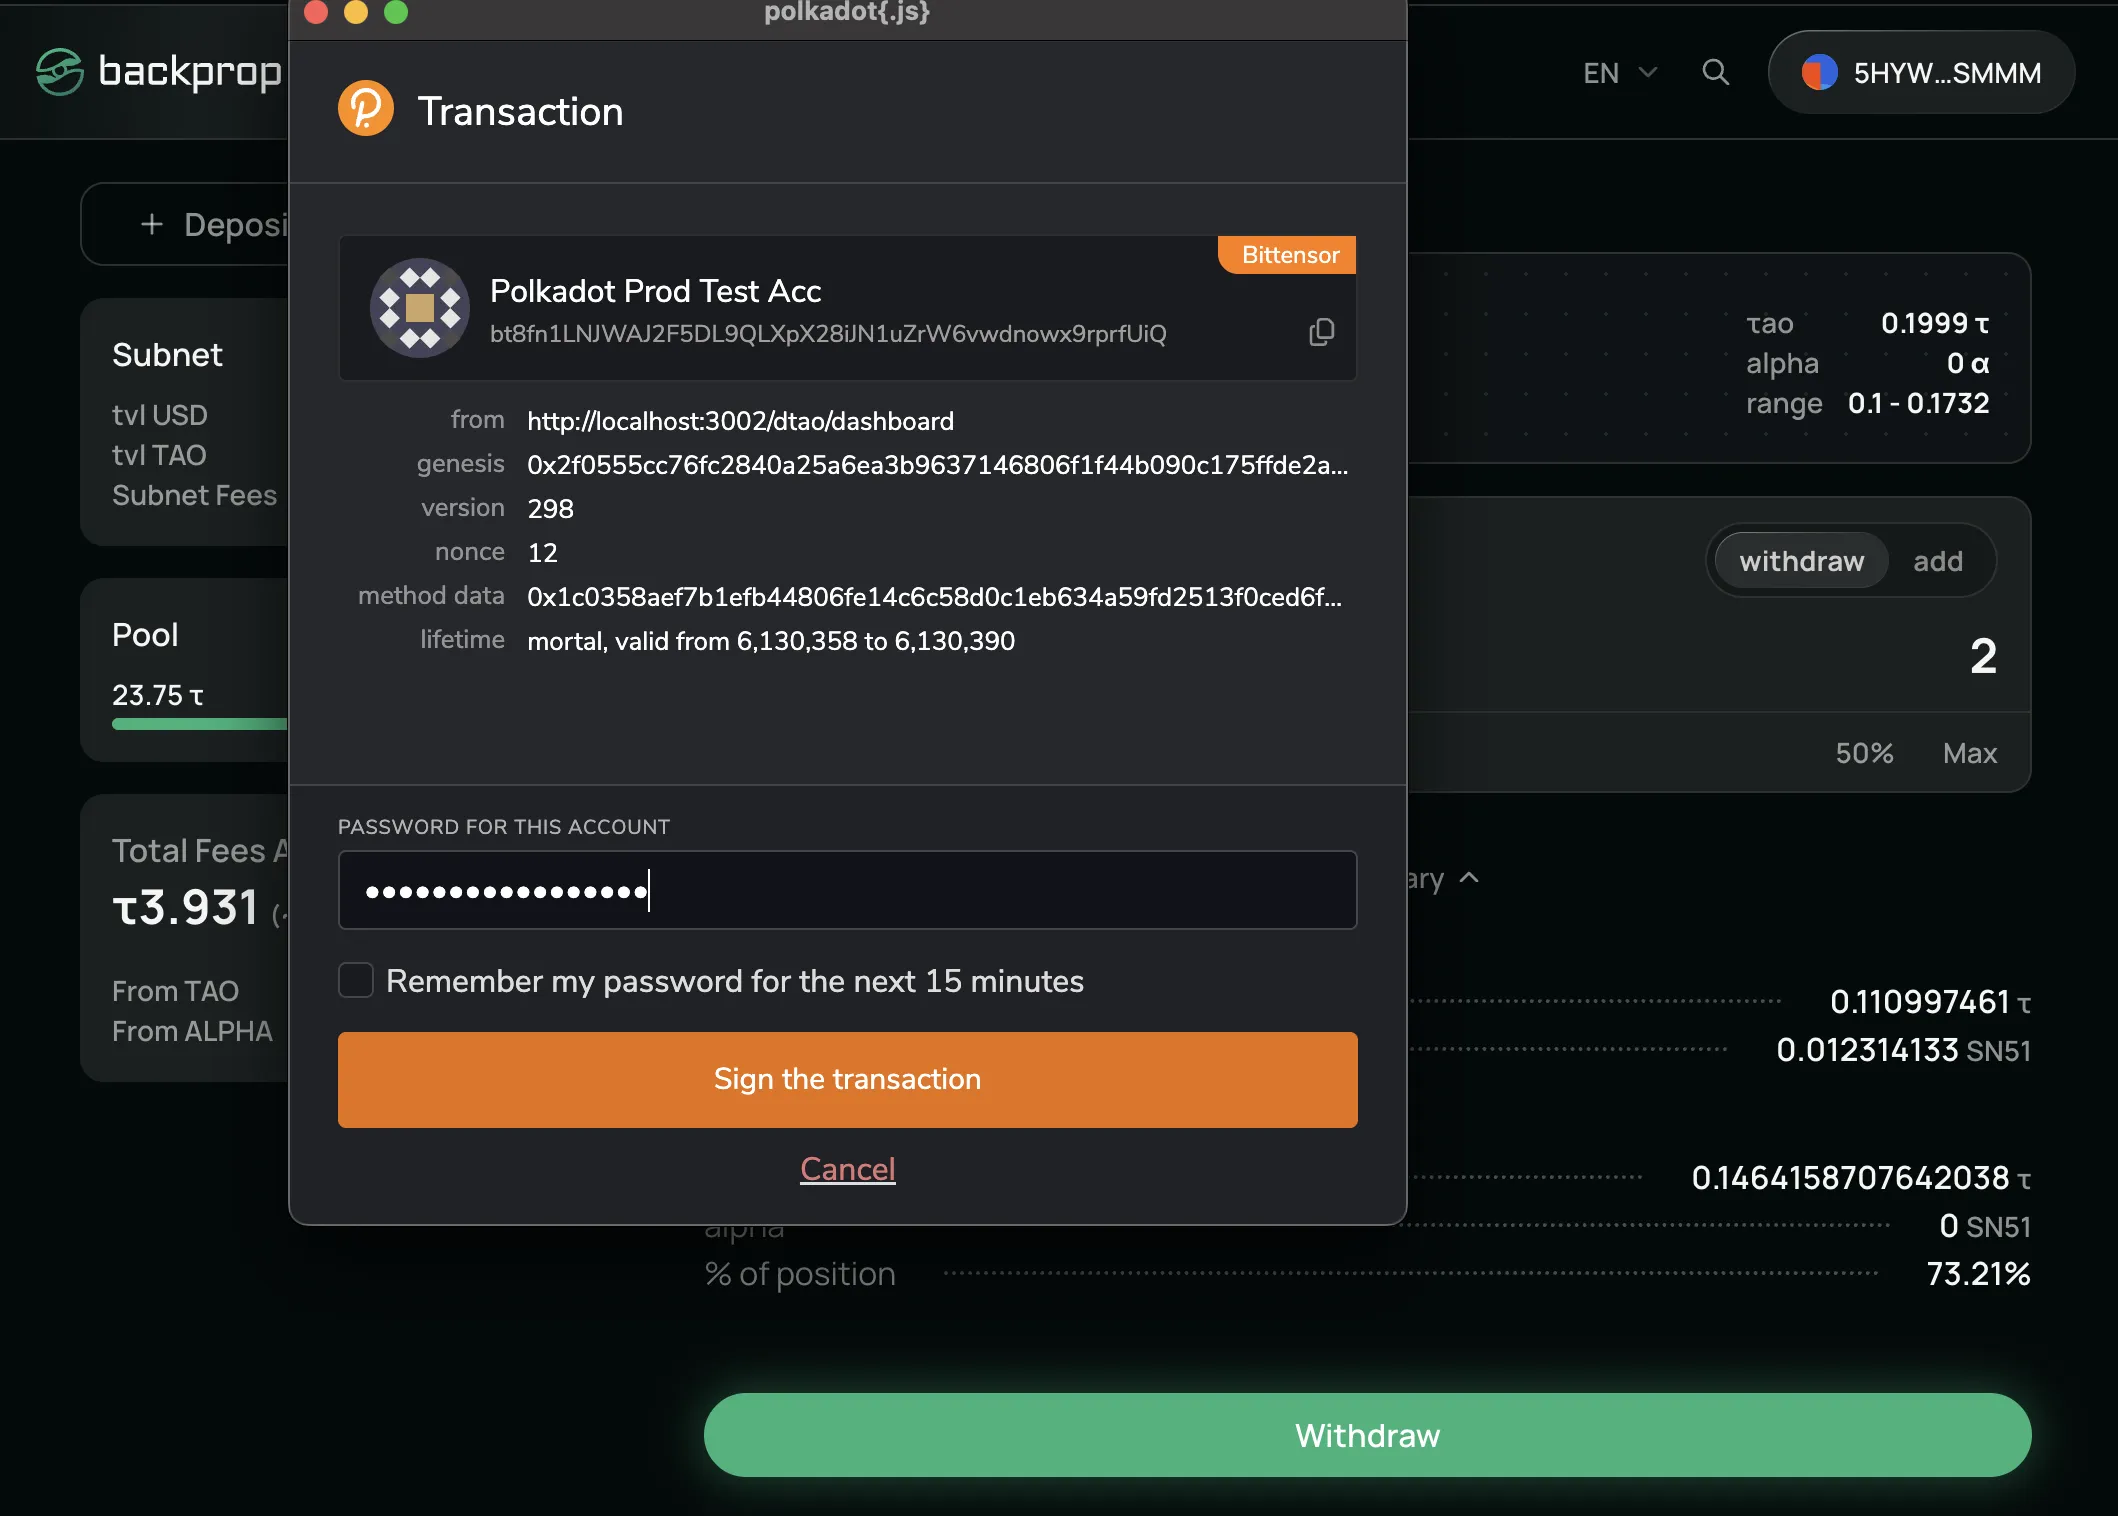Click the 0 SN51 alpha value

[1985, 1226]
